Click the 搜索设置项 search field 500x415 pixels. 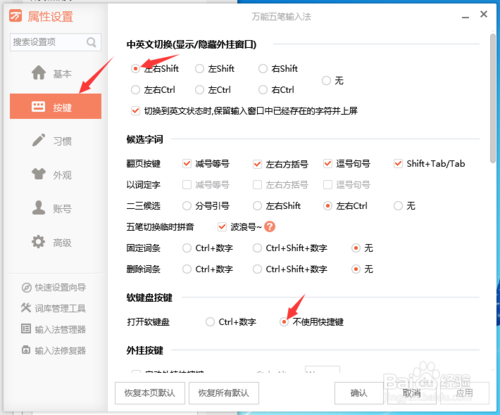coord(56,42)
